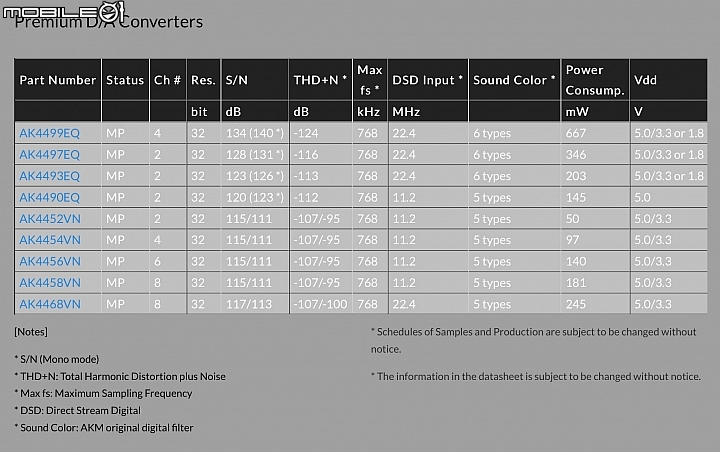Click the Power Consump. column header

tap(594, 80)
